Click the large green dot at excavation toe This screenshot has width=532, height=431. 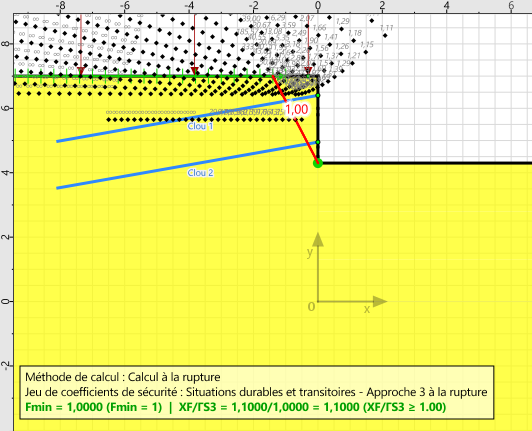pos(318,163)
